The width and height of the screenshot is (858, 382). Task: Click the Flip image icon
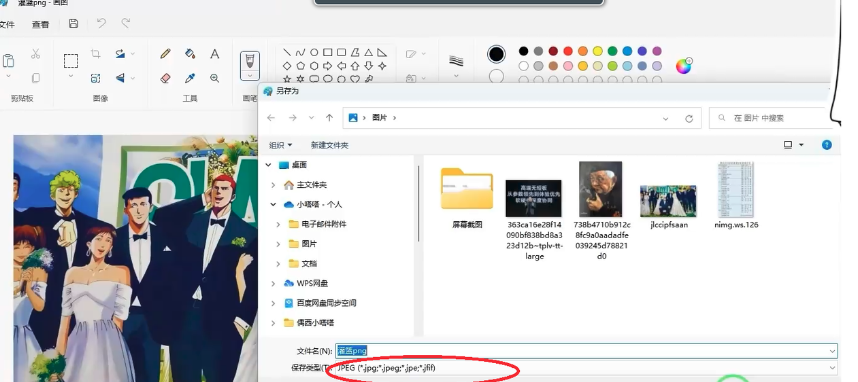coord(120,78)
